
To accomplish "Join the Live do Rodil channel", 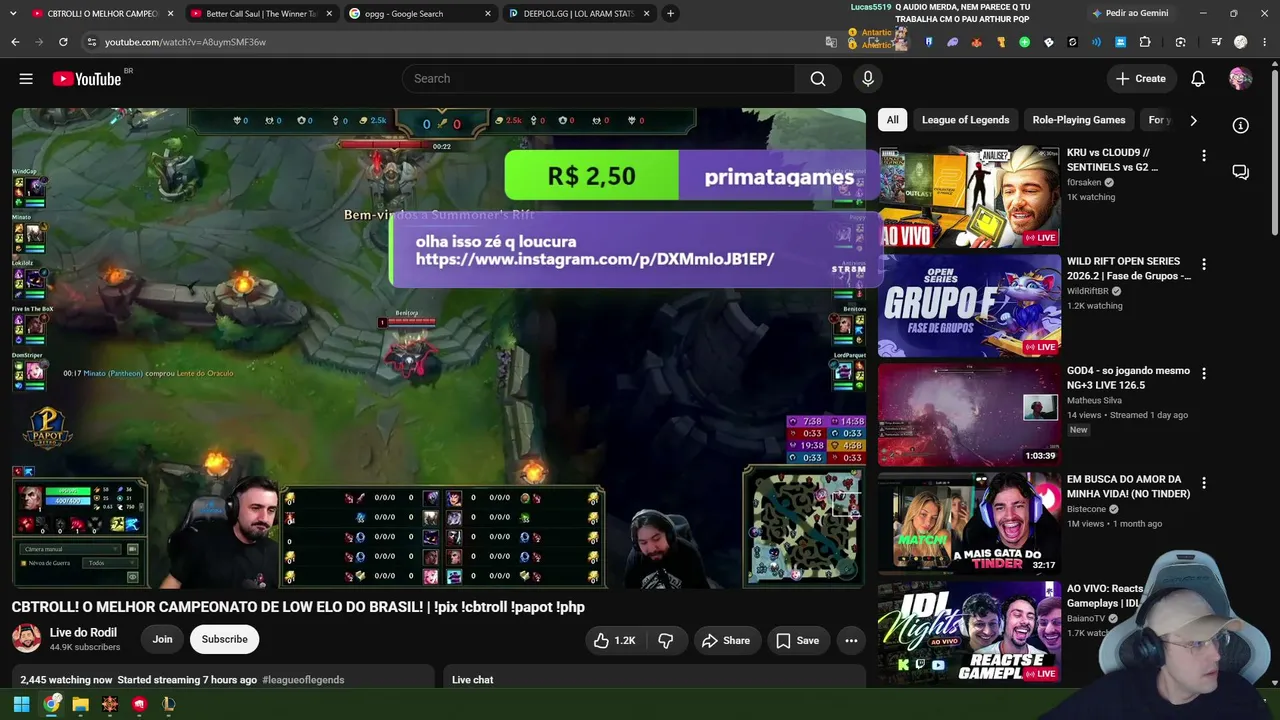I will (x=162, y=640).
